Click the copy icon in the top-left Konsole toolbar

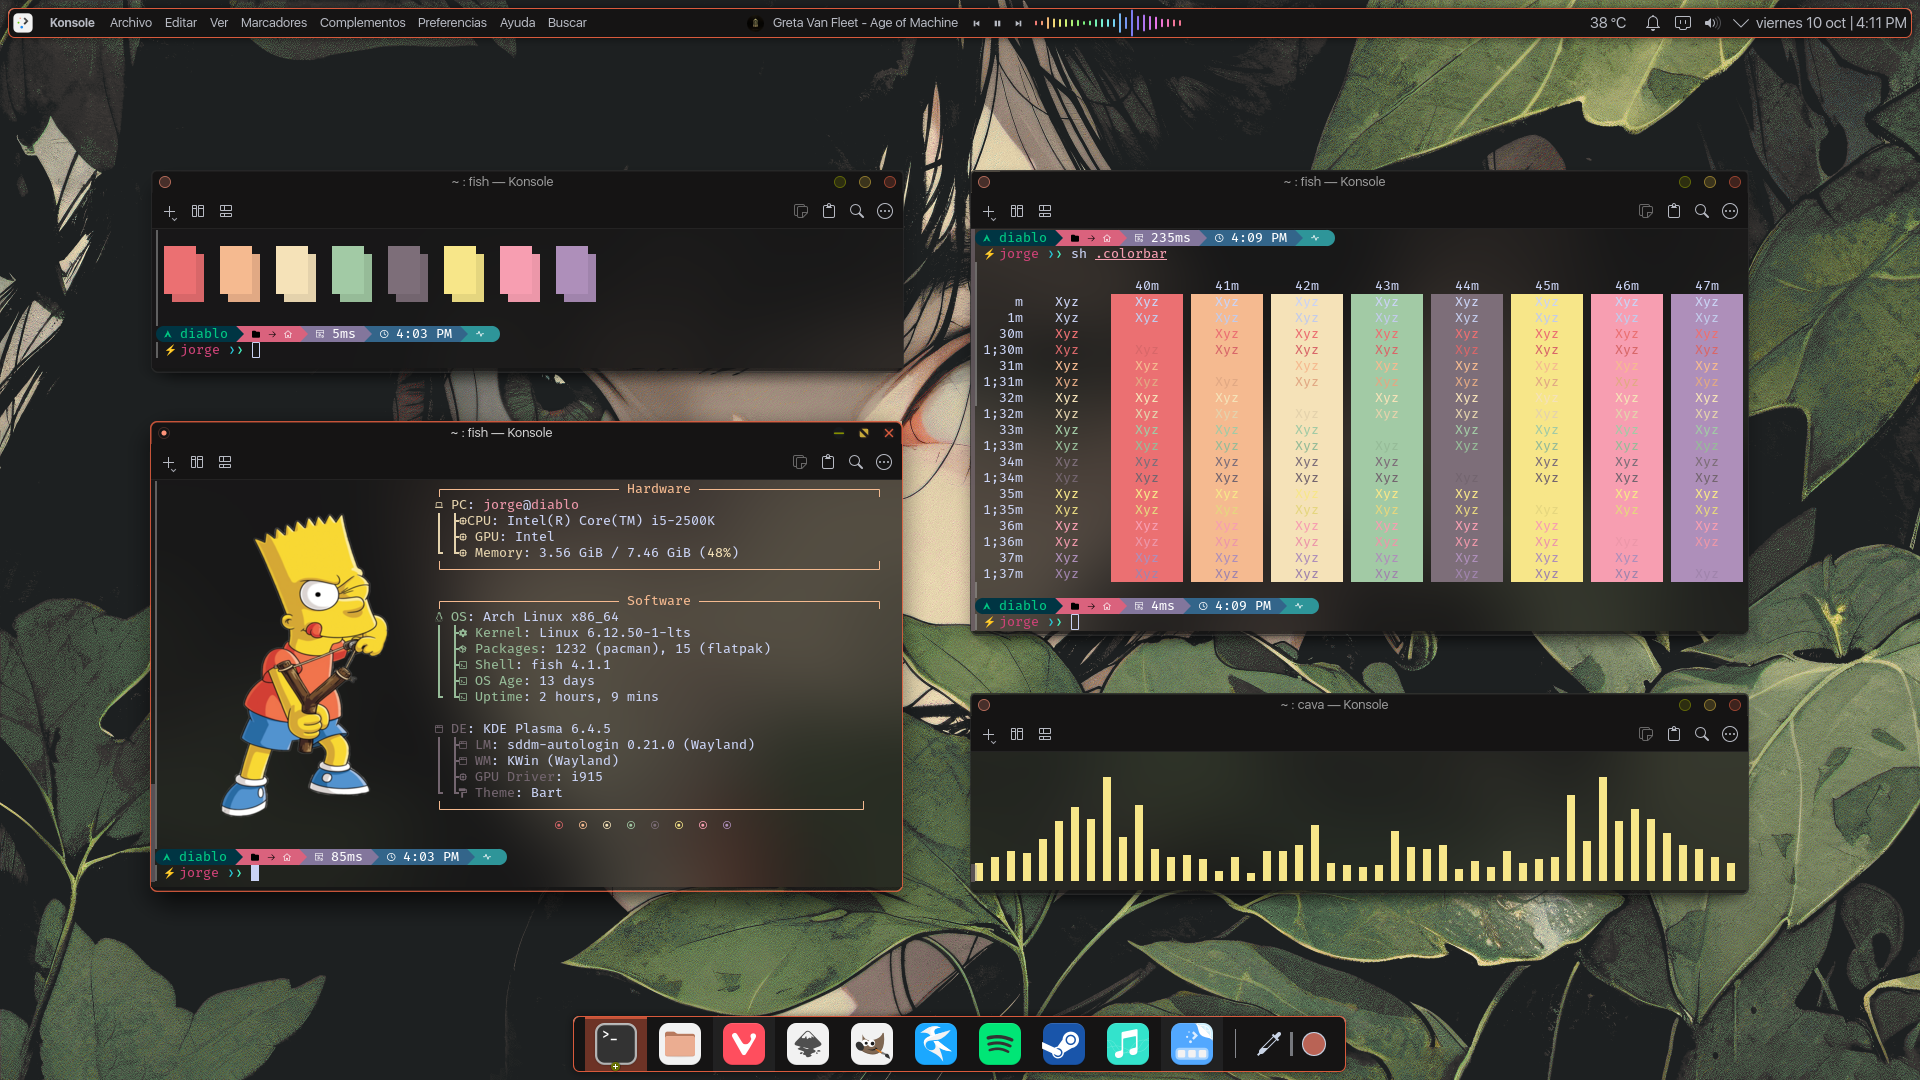tap(801, 211)
